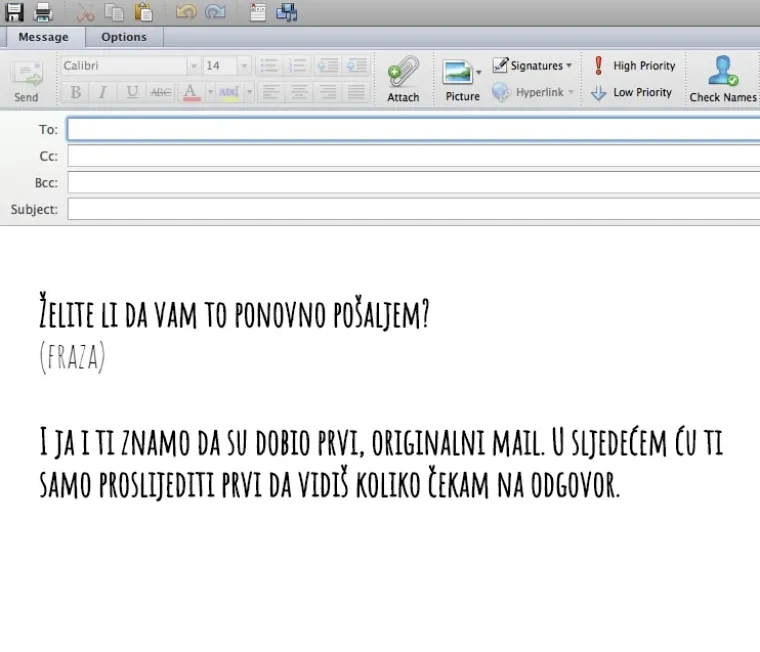Switch to the Options tab

(x=124, y=37)
